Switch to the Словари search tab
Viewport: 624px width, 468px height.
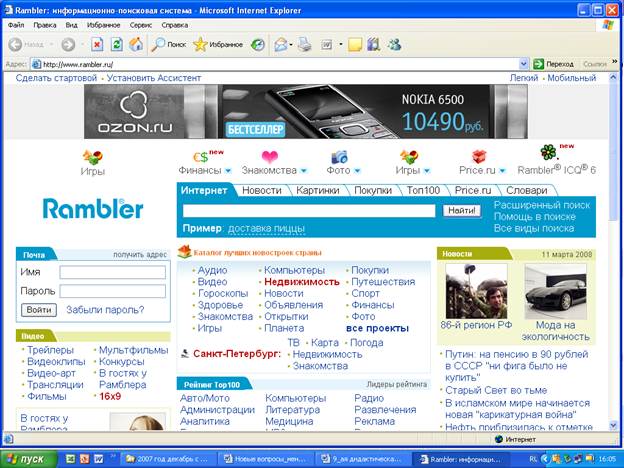click(x=526, y=191)
